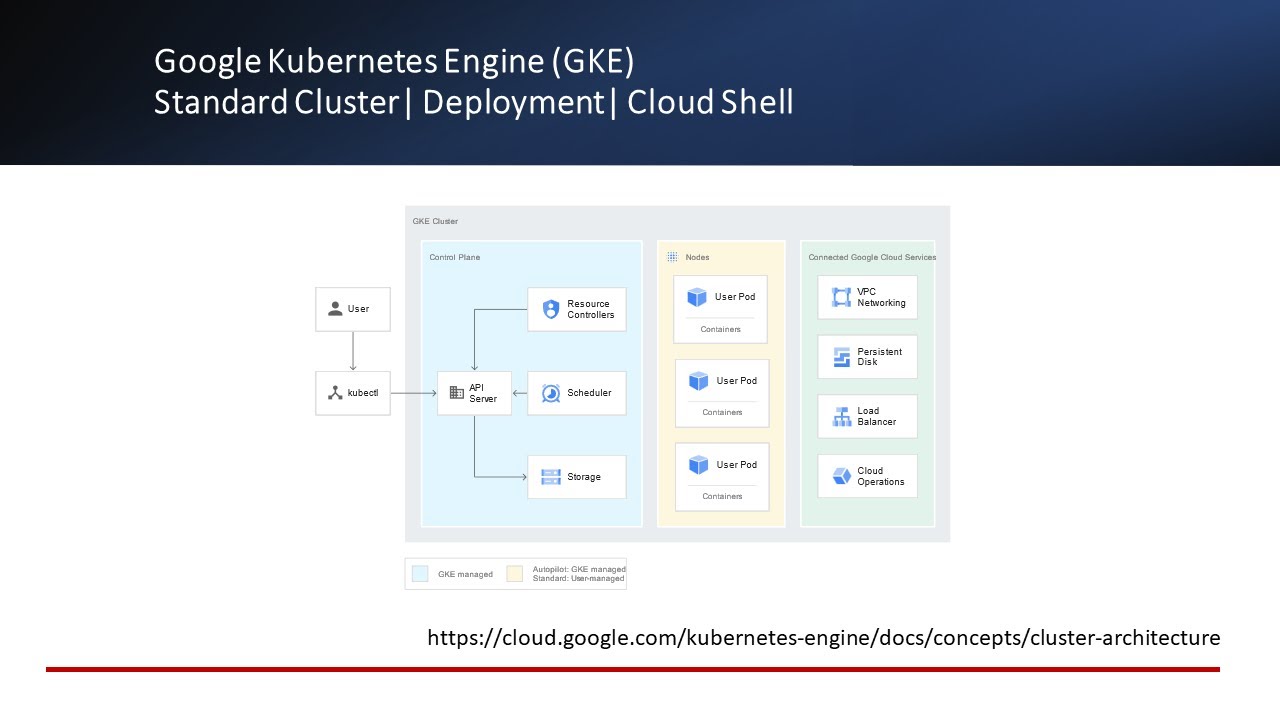This screenshot has height=720, width=1280.
Task: Click the GKE managed blue legend swatch
Action: tap(419, 574)
